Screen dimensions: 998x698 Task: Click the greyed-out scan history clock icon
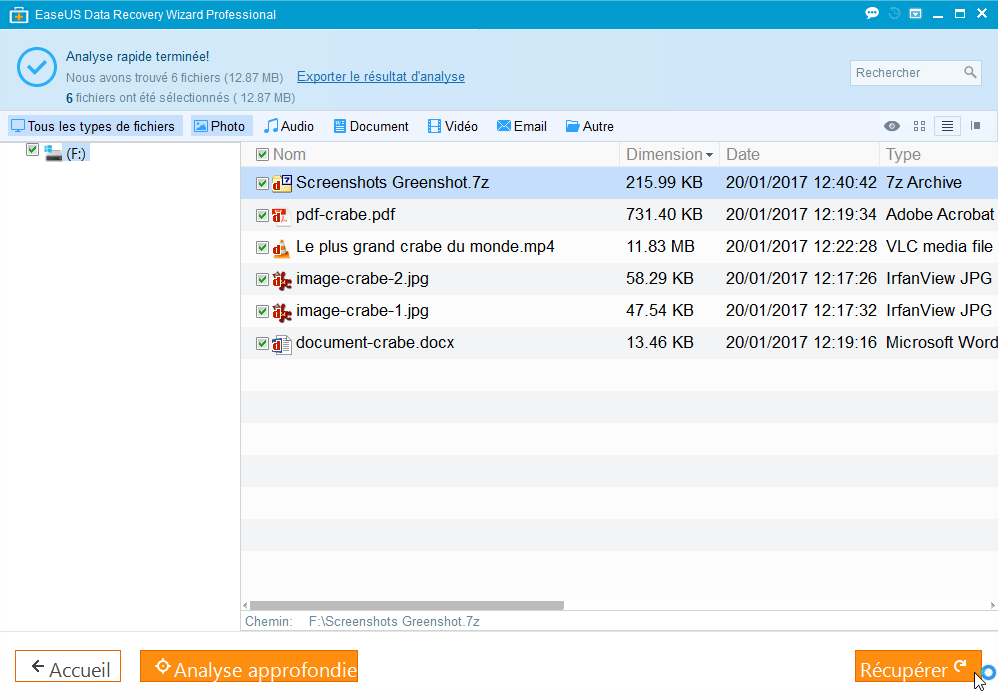point(894,13)
